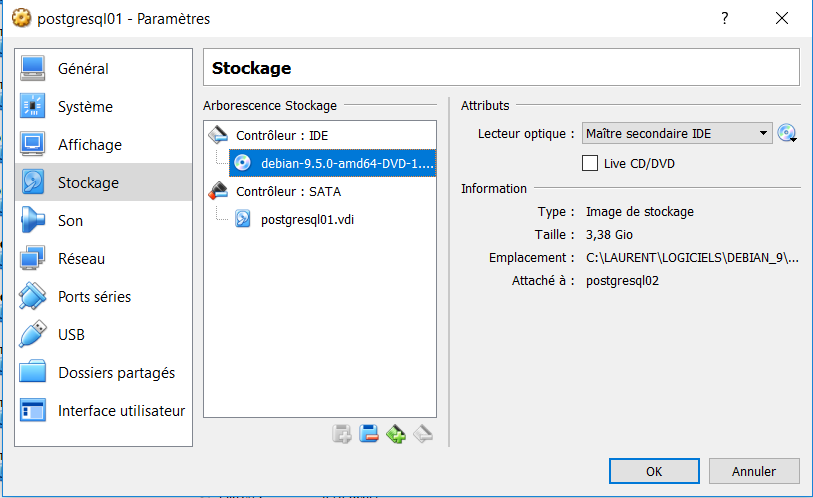The height and width of the screenshot is (498, 813).
Task: Click the remove controller icon
Action: tap(369, 434)
